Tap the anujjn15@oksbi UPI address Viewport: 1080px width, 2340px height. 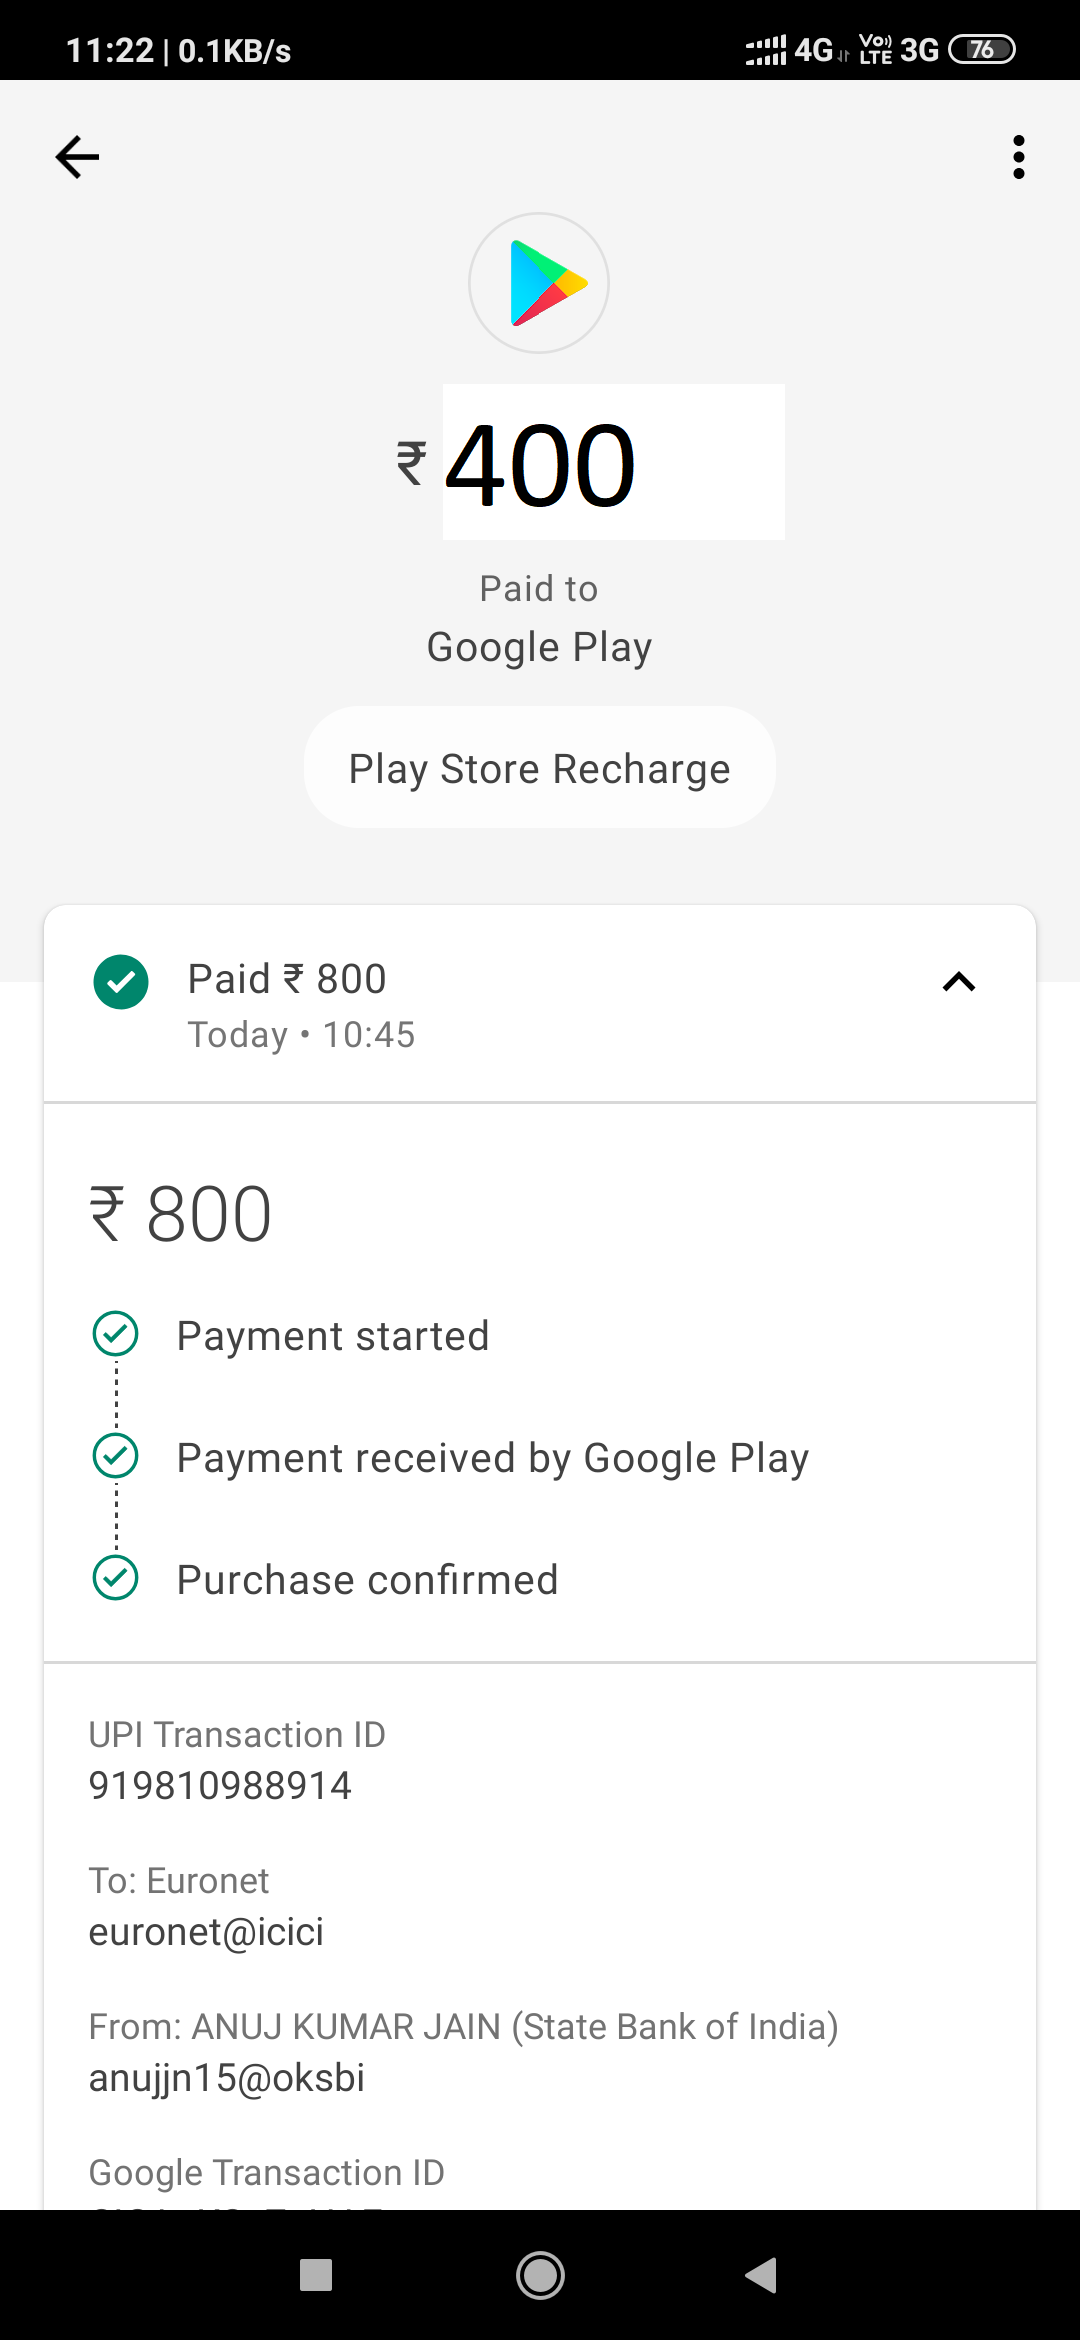[x=227, y=2078]
